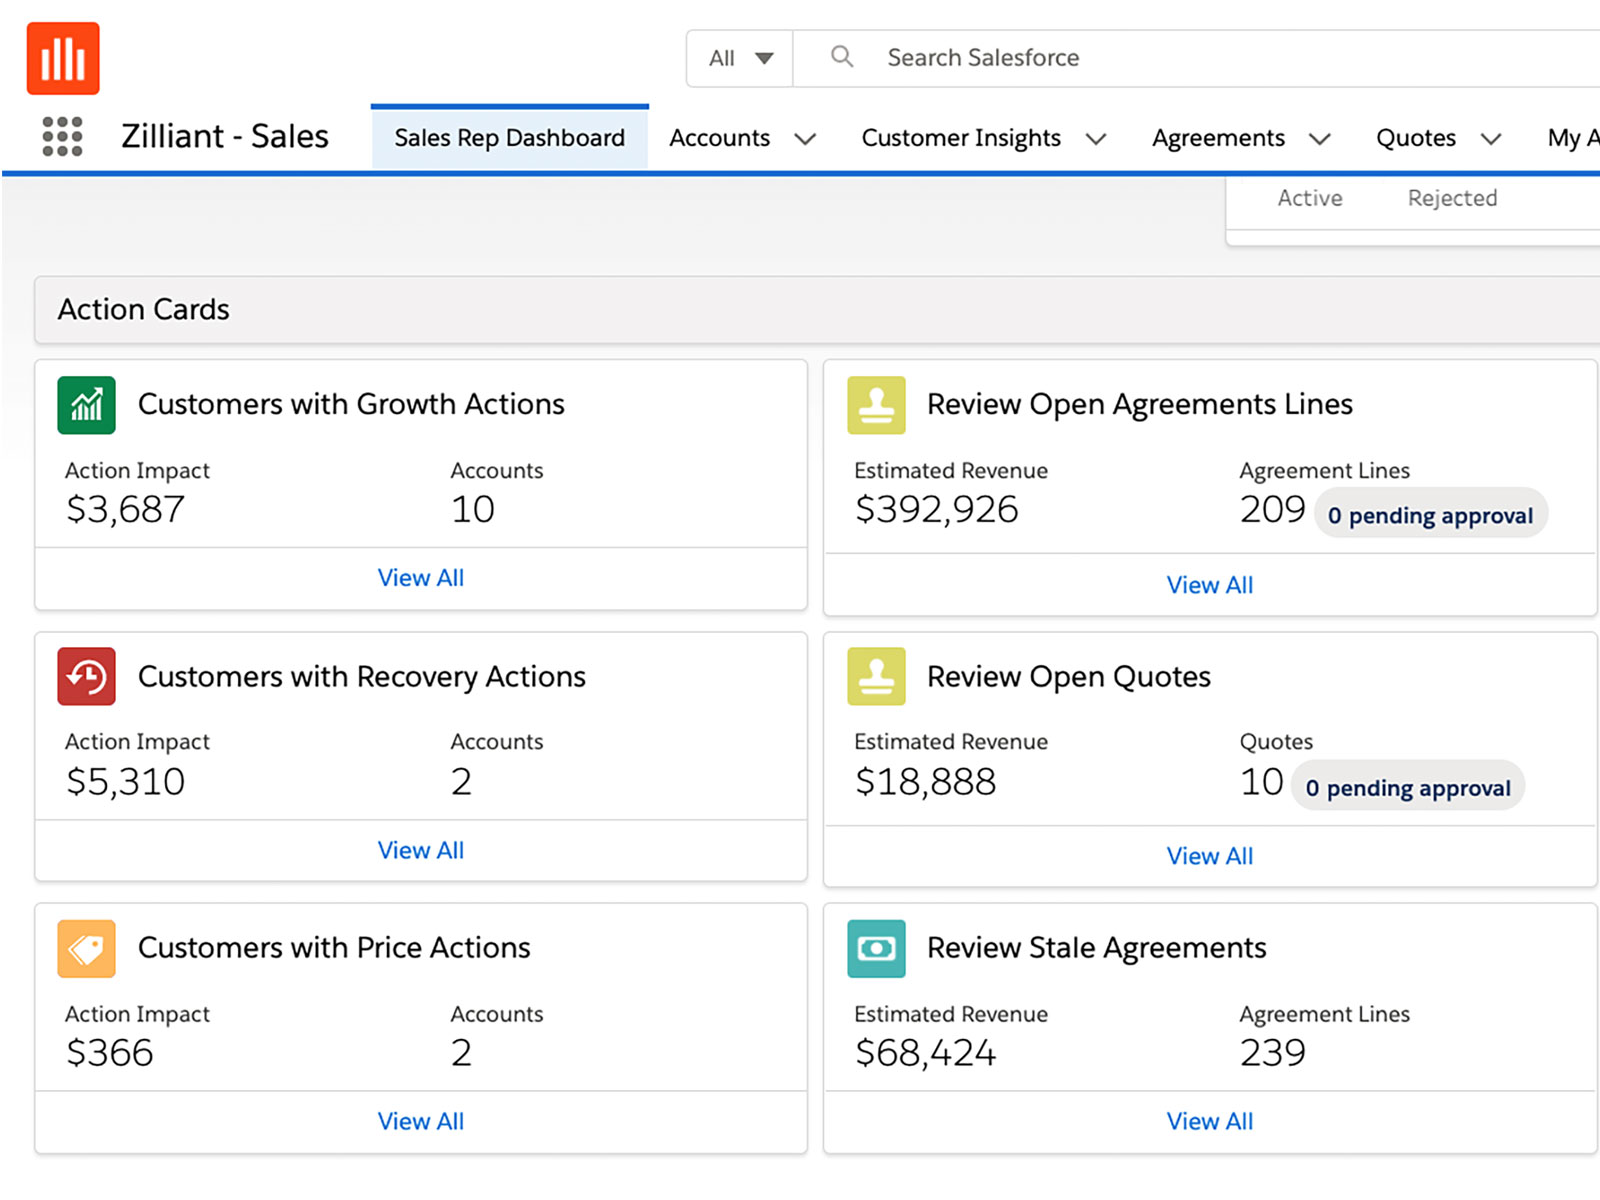
Task: Click the green Growth Actions chart icon
Action: click(87, 405)
